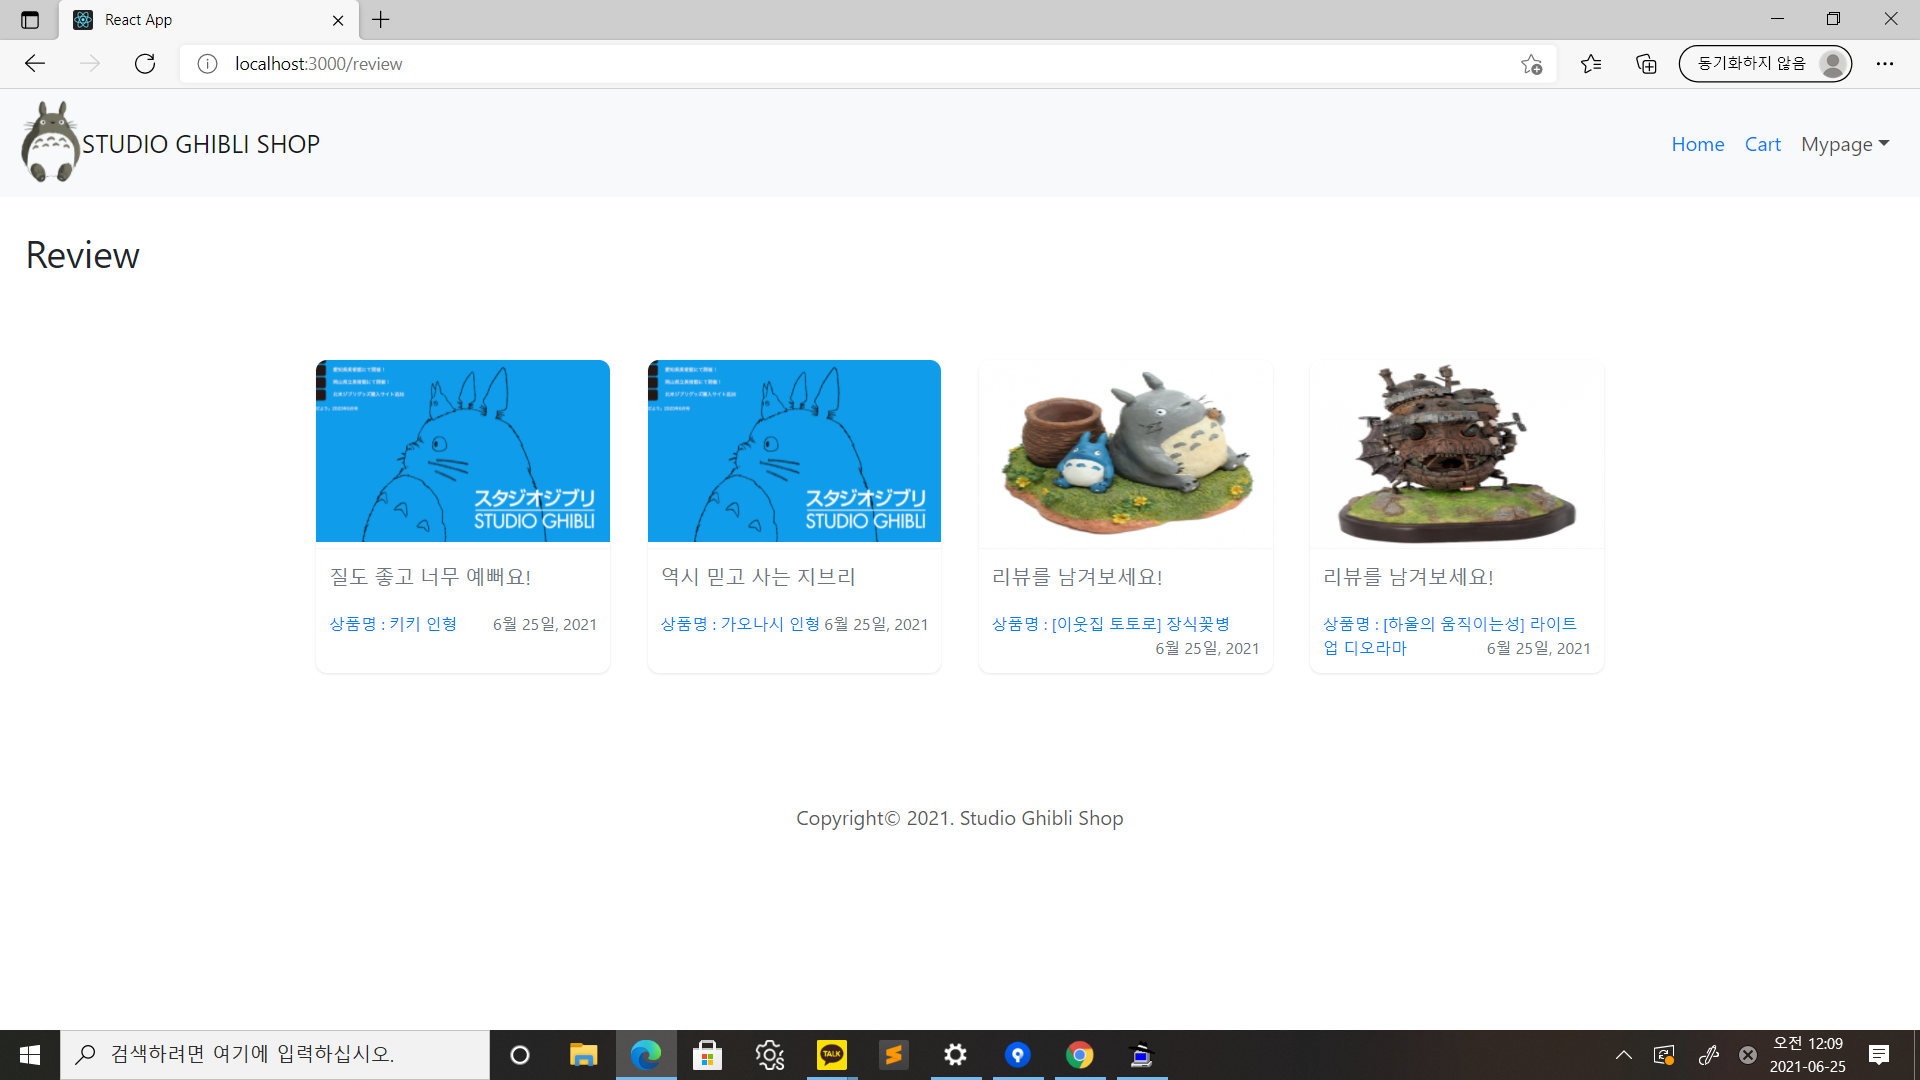1920x1080 pixels.
Task: Click the Totoro logo of Studio Ghibli Shop
Action: pyautogui.click(x=50, y=141)
